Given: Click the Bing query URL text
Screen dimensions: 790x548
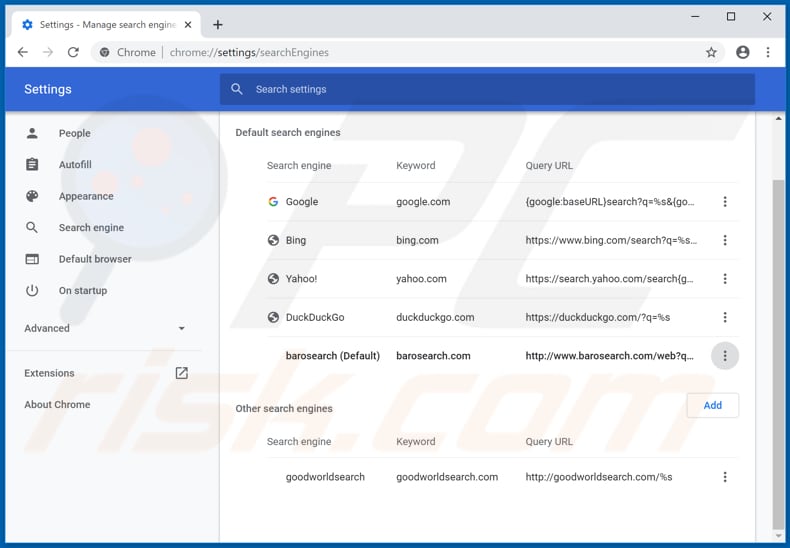Looking at the screenshot, I should click(x=611, y=240).
